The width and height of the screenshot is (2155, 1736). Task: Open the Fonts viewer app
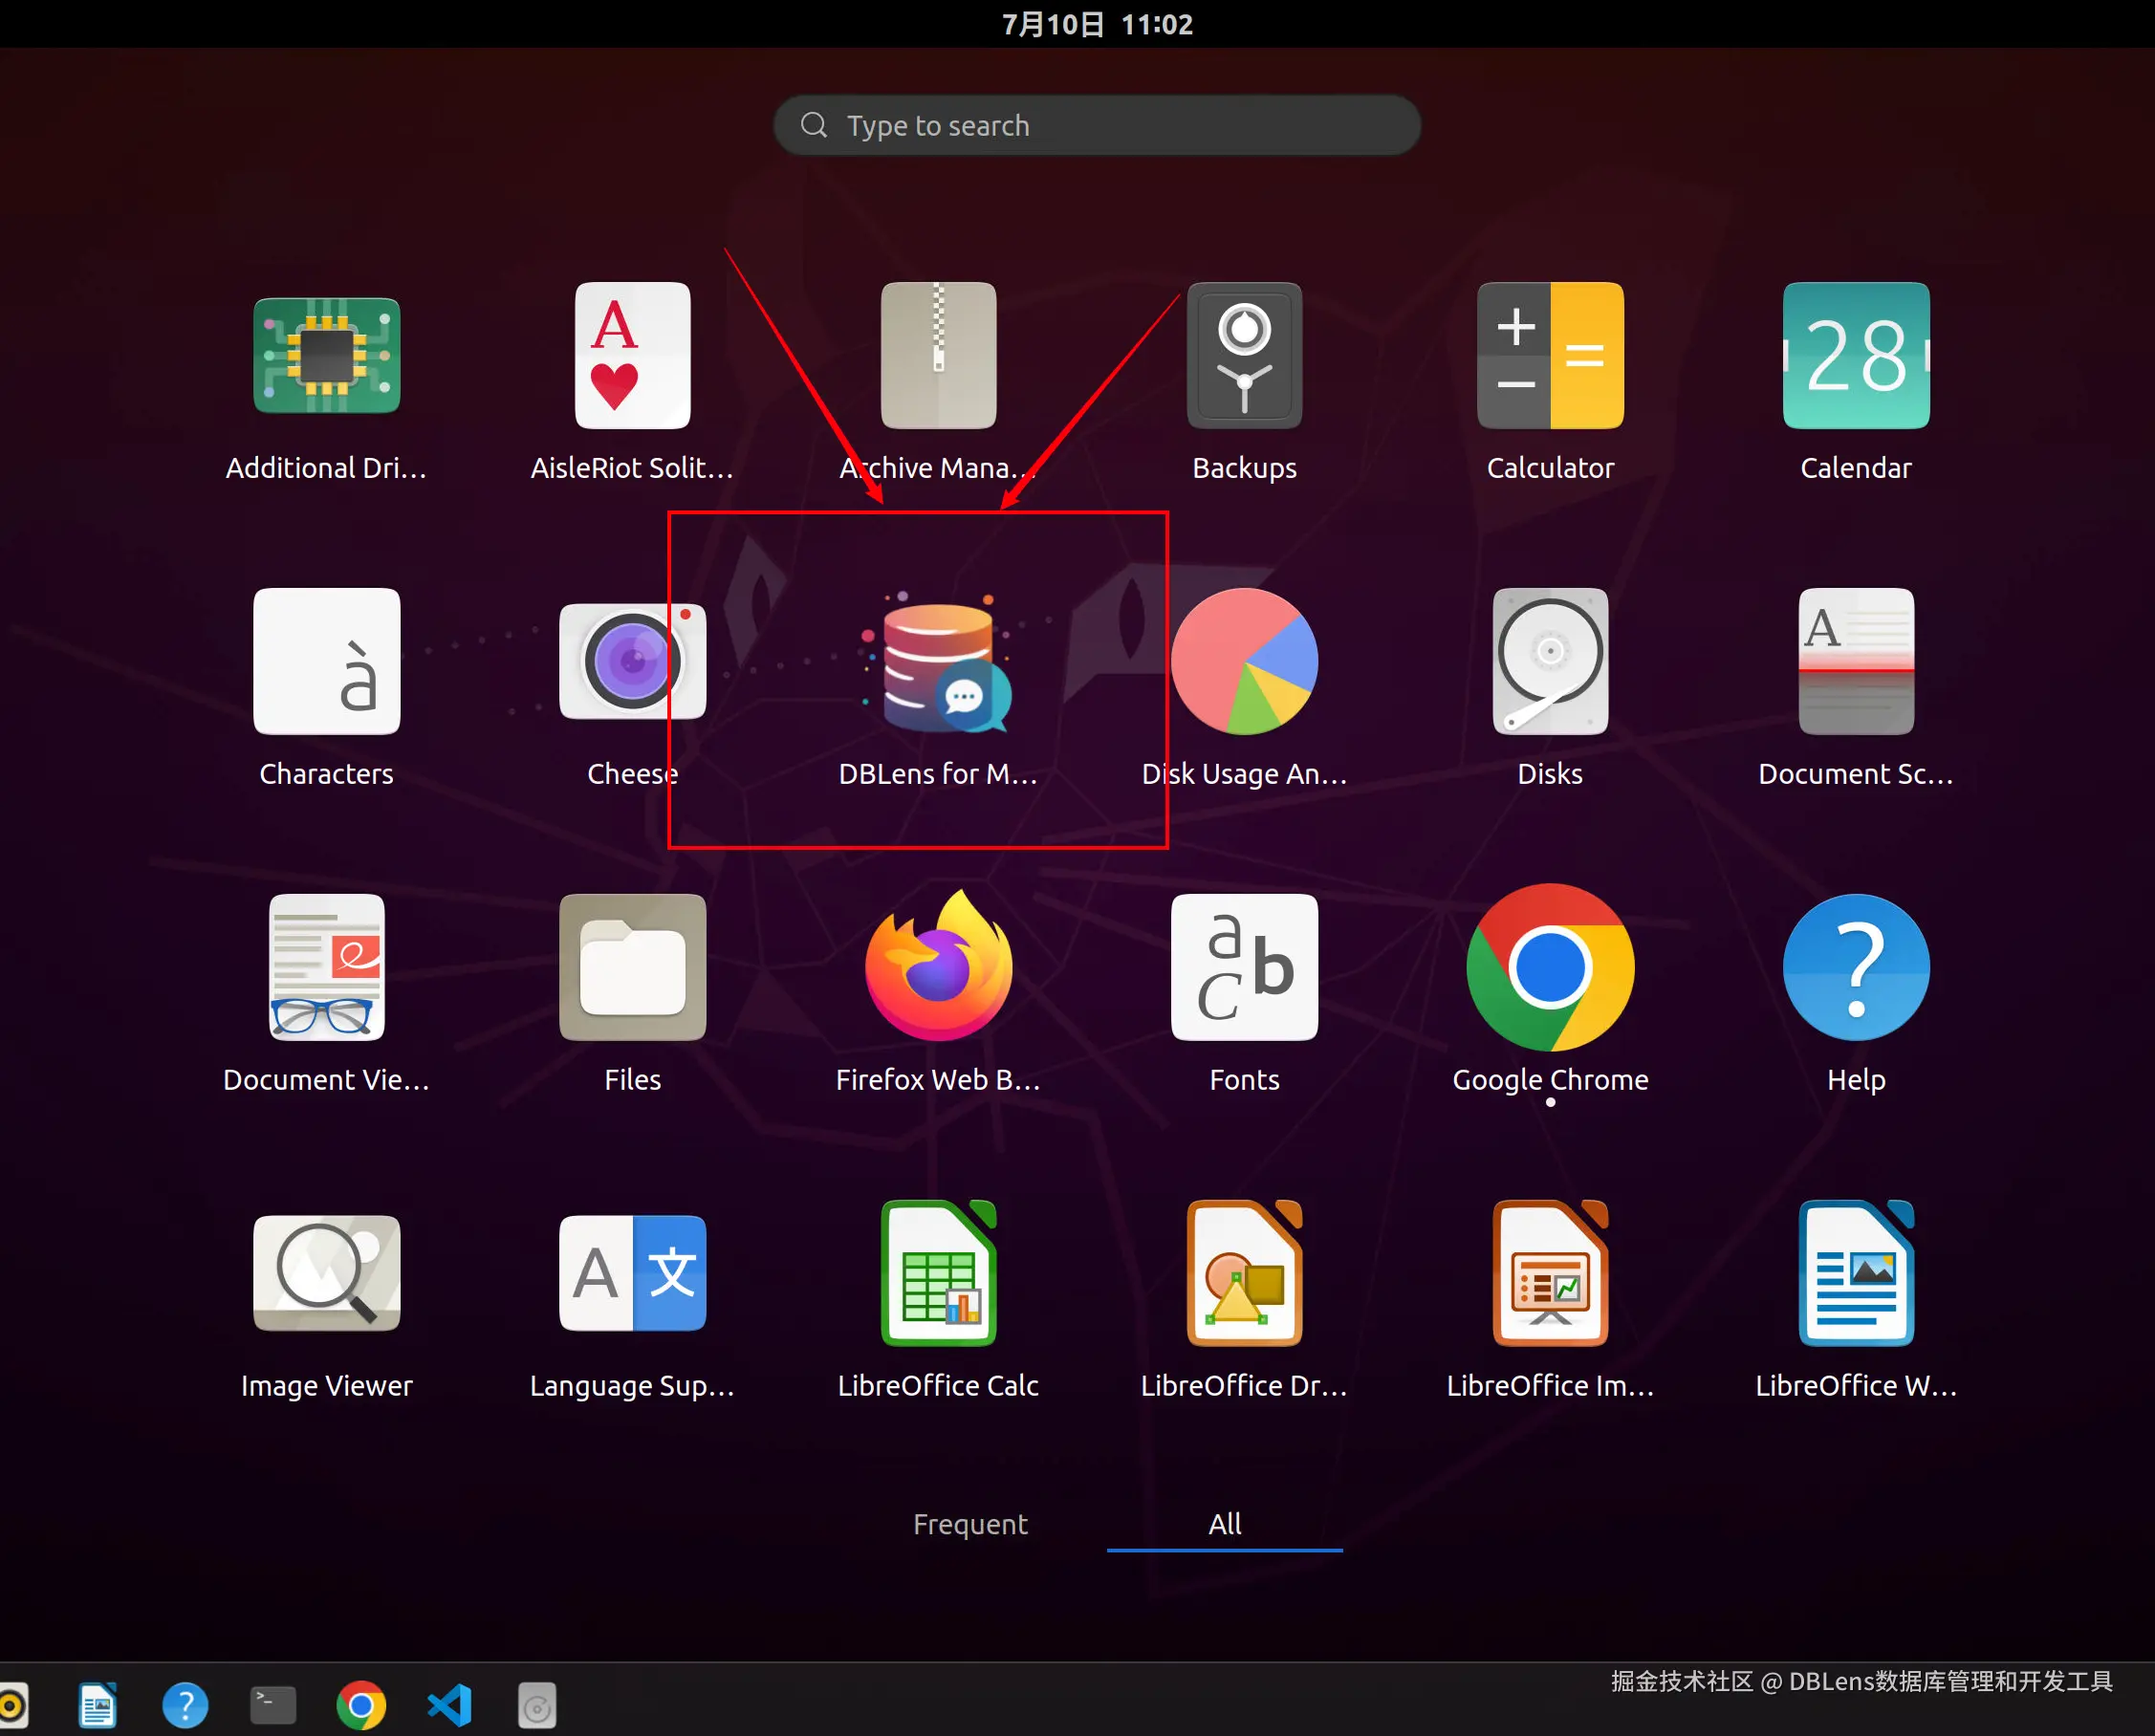point(1244,968)
